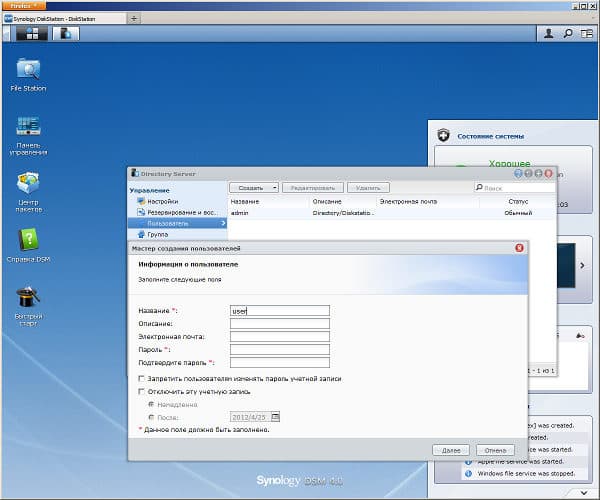Select the После radio option
This screenshot has height=500, width=600.
[x=151, y=417]
